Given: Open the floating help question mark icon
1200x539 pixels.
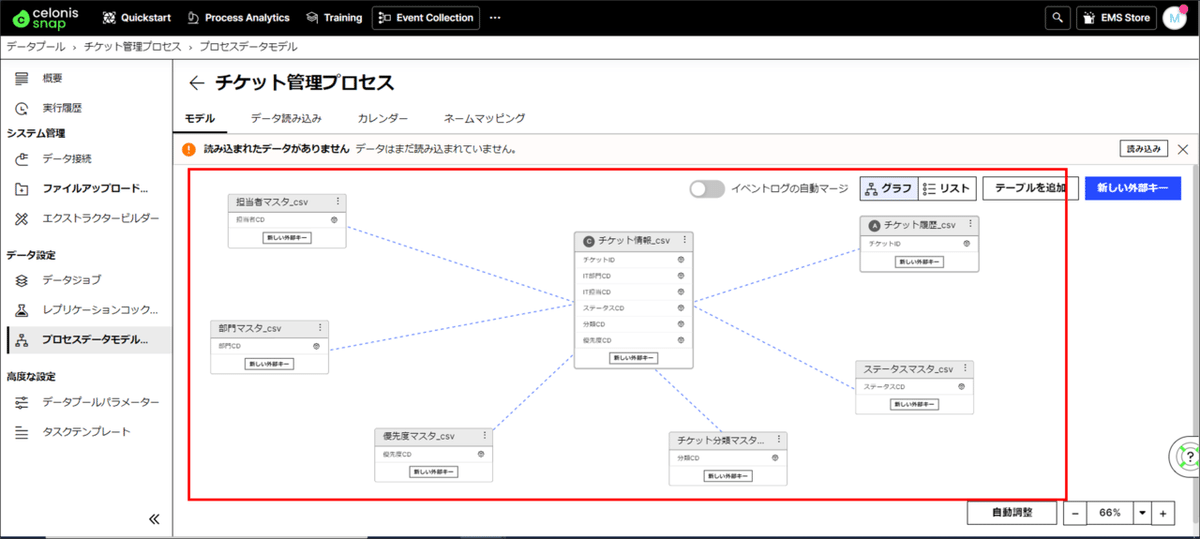Looking at the screenshot, I should point(1185,457).
